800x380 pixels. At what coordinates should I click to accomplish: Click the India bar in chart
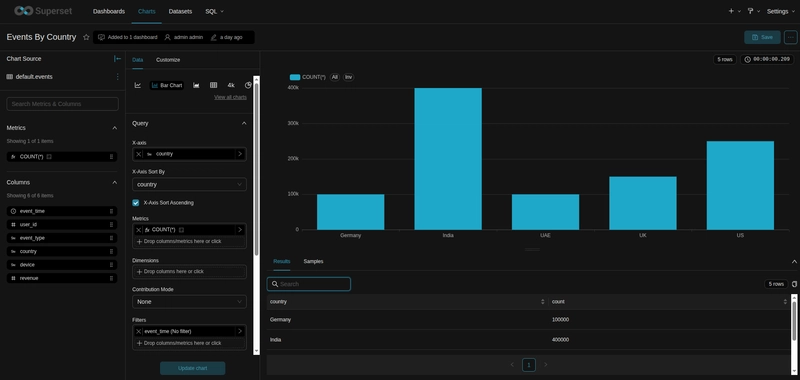(x=448, y=159)
